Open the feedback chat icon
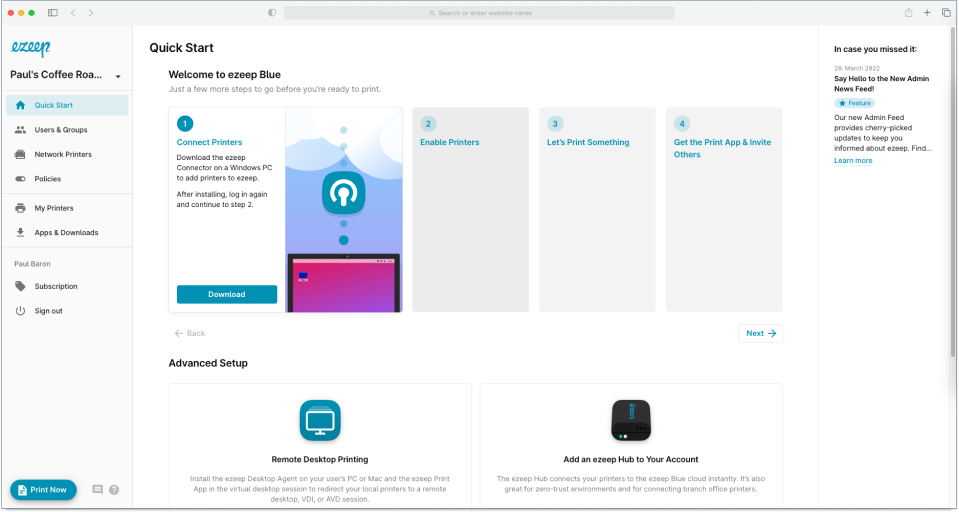This screenshot has height=512, width=959. pyautogui.click(x=97, y=489)
